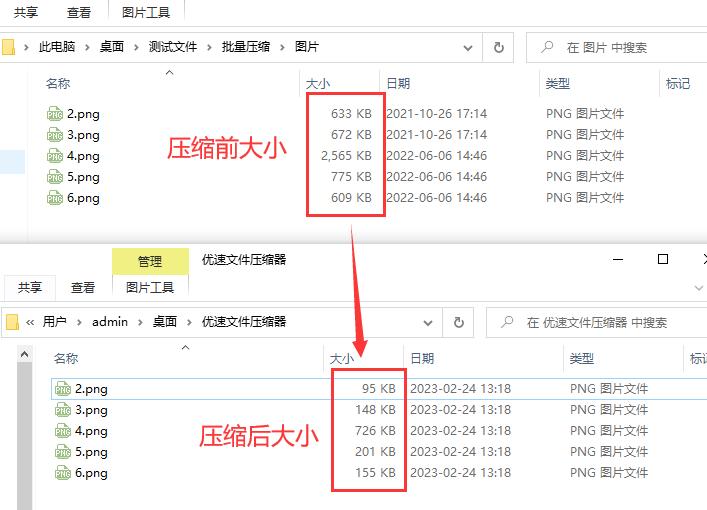Click the file size 633 KB

pos(351,114)
